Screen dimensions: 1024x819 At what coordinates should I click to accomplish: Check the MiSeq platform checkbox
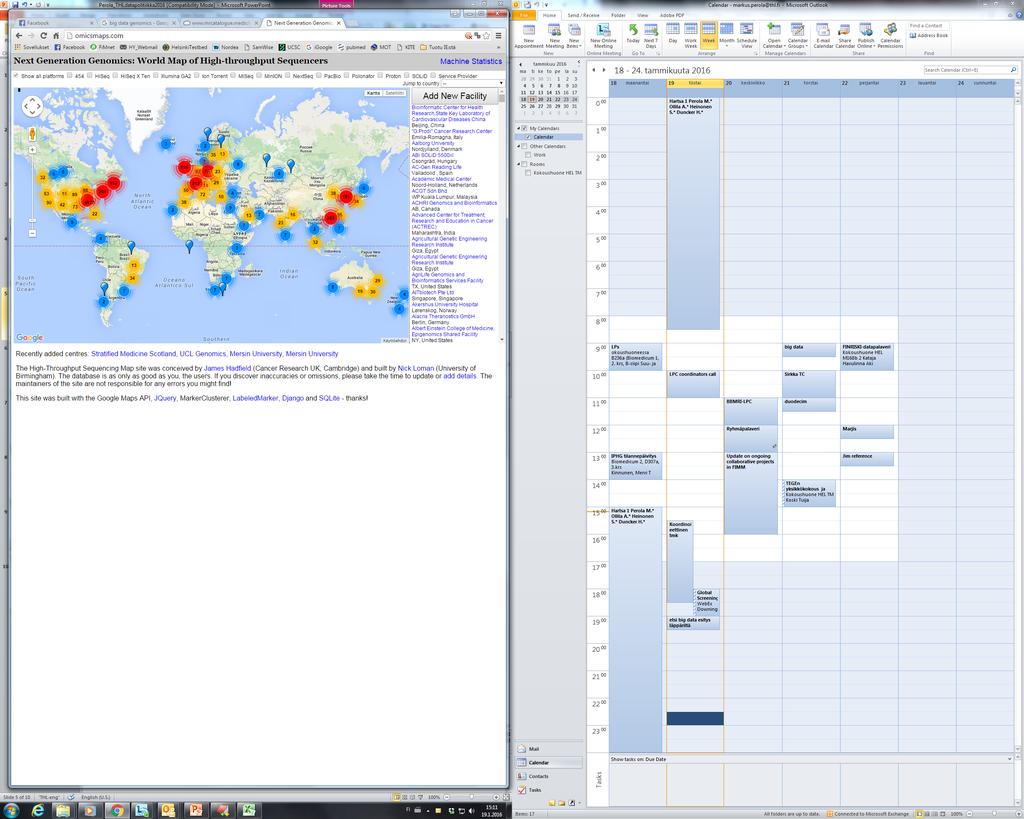233,76
